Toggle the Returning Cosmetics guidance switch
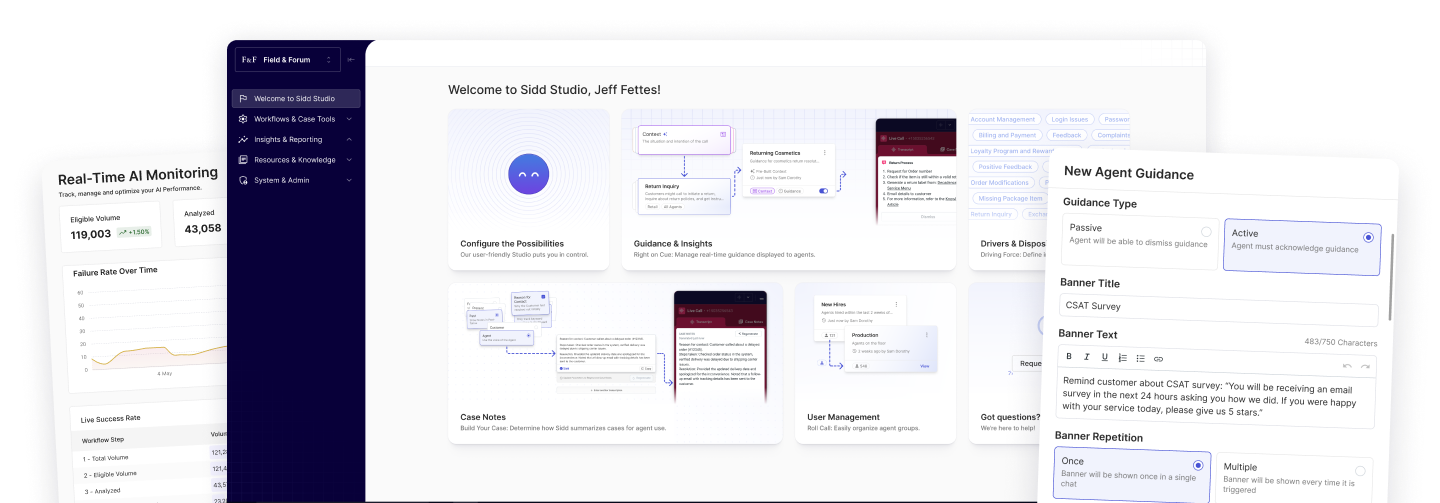This screenshot has width=1440, height=503. [x=824, y=190]
